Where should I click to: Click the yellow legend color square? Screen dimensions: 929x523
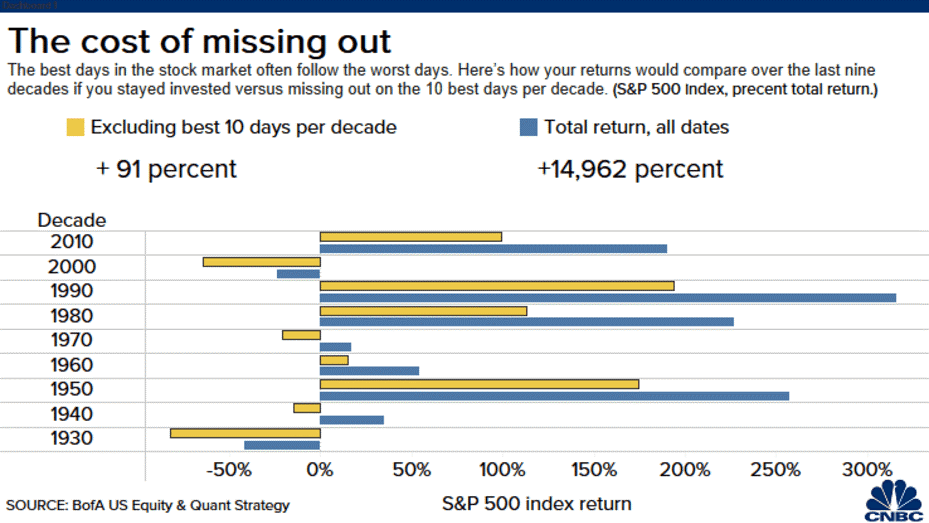pyautogui.click(x=75, y=127)
